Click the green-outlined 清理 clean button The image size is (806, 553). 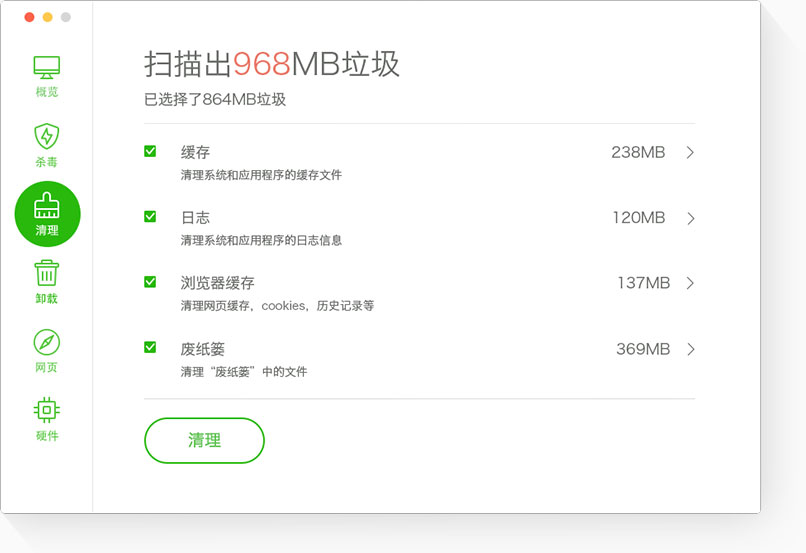(x=204, y=440)
